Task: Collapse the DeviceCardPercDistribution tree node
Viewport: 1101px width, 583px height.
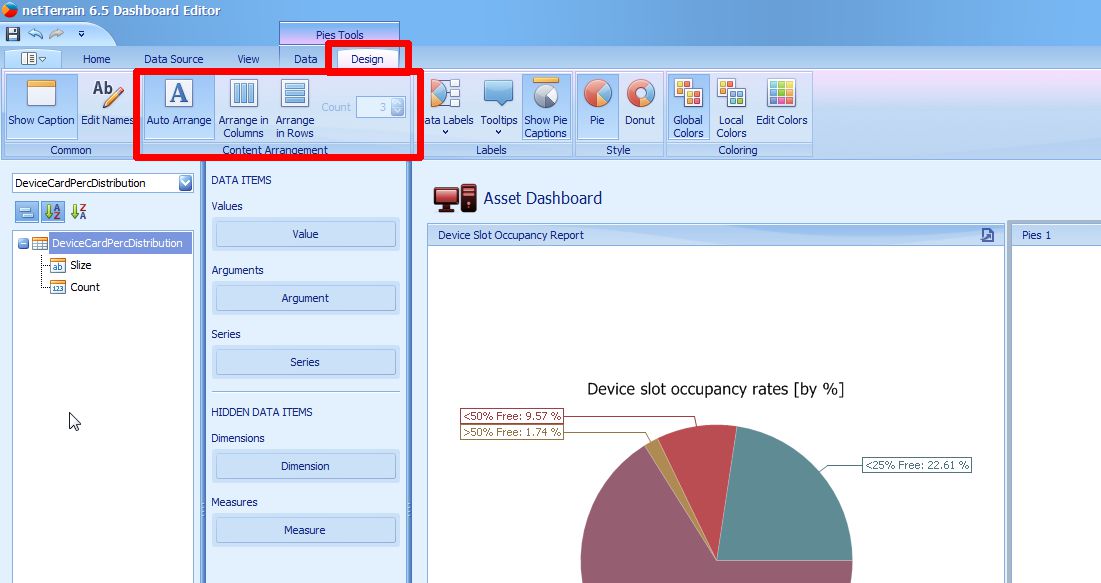Action: click(22, 243)
